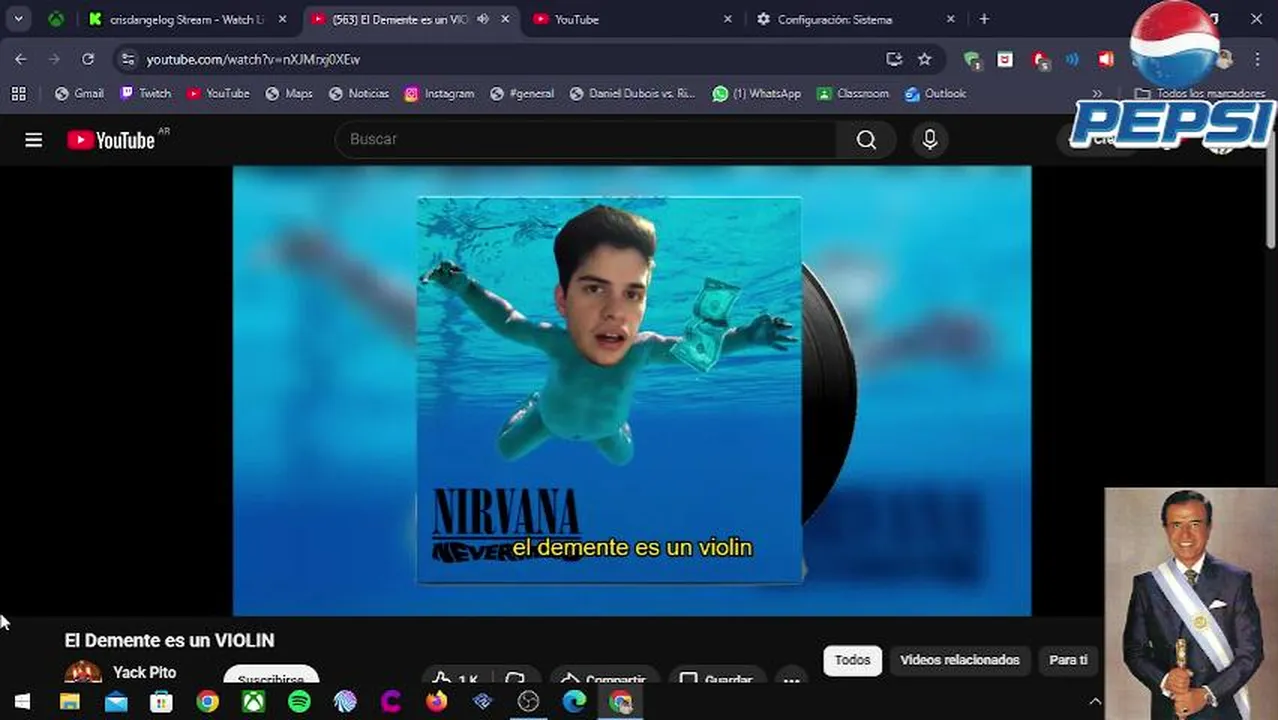This screenshot has width=1278, height=720.
Task: Reload the page with the refresh icon
Action: (88, 59)
